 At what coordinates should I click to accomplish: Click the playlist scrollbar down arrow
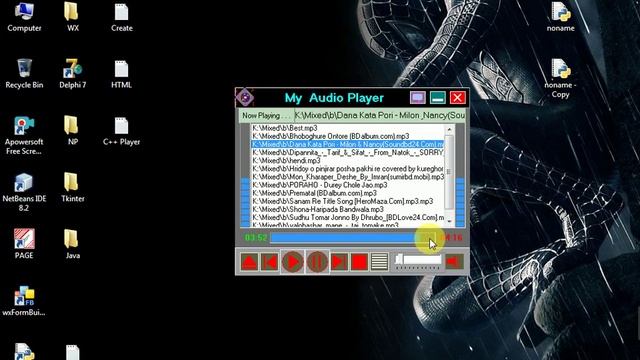coord(449,221)
